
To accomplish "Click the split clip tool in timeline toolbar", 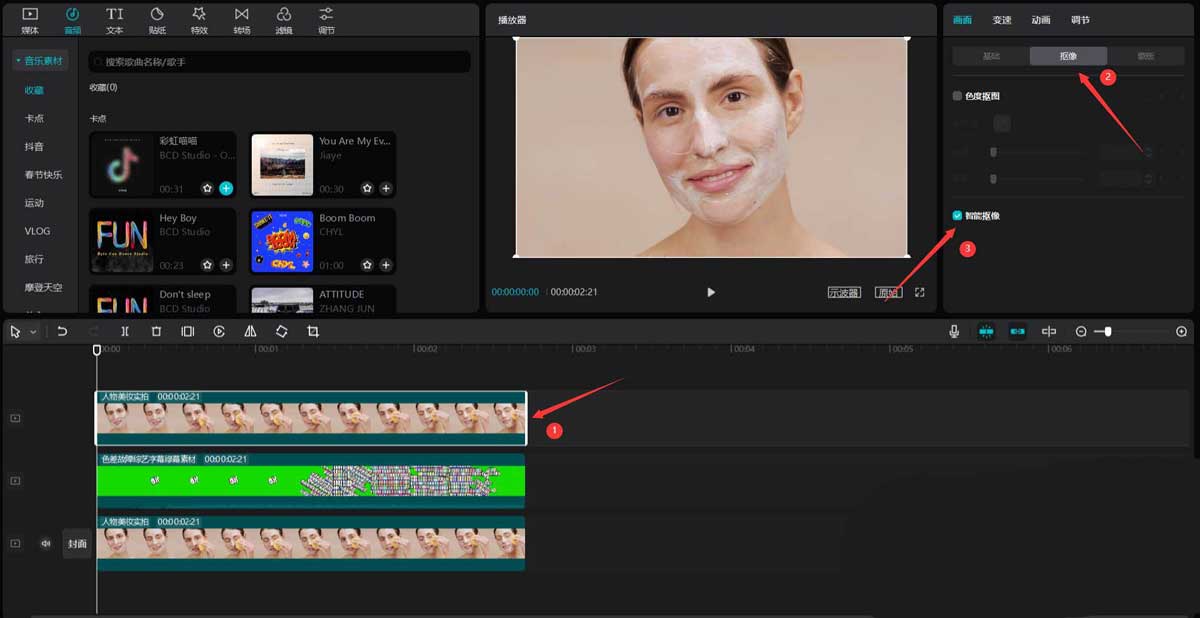I will (125, 331).
